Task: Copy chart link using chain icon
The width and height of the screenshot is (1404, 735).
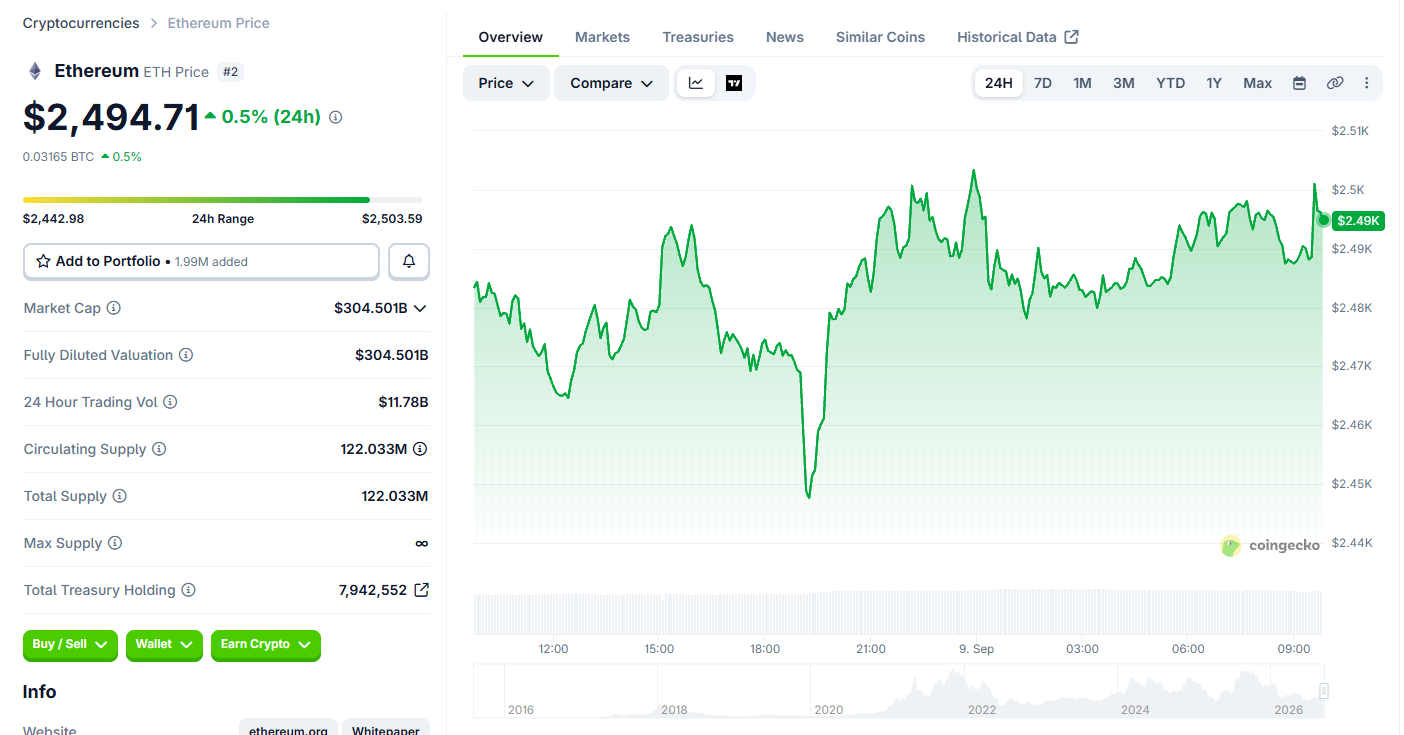Action: [1335, 83]
